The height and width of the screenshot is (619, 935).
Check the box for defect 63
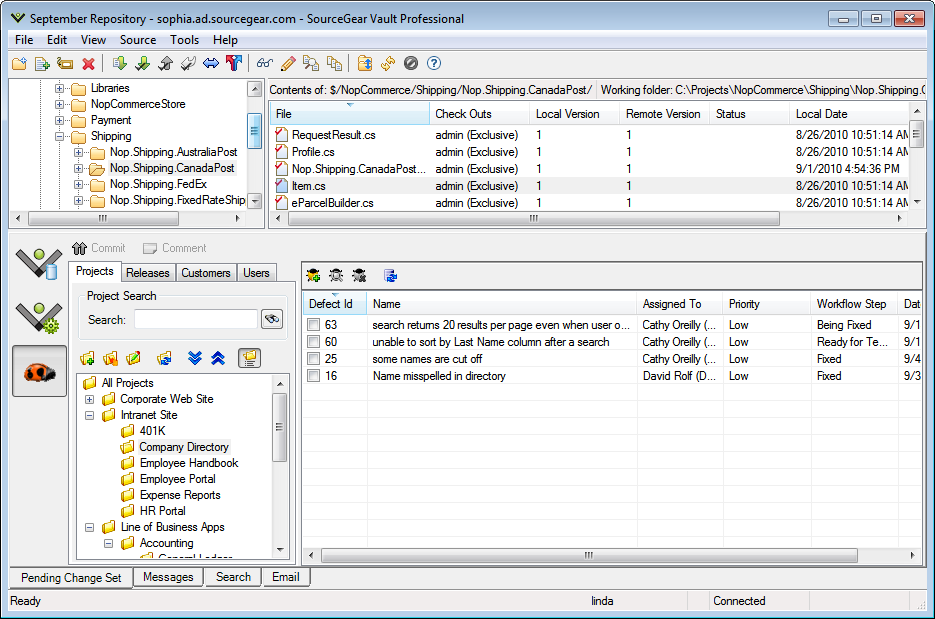[x=314, y=325]
